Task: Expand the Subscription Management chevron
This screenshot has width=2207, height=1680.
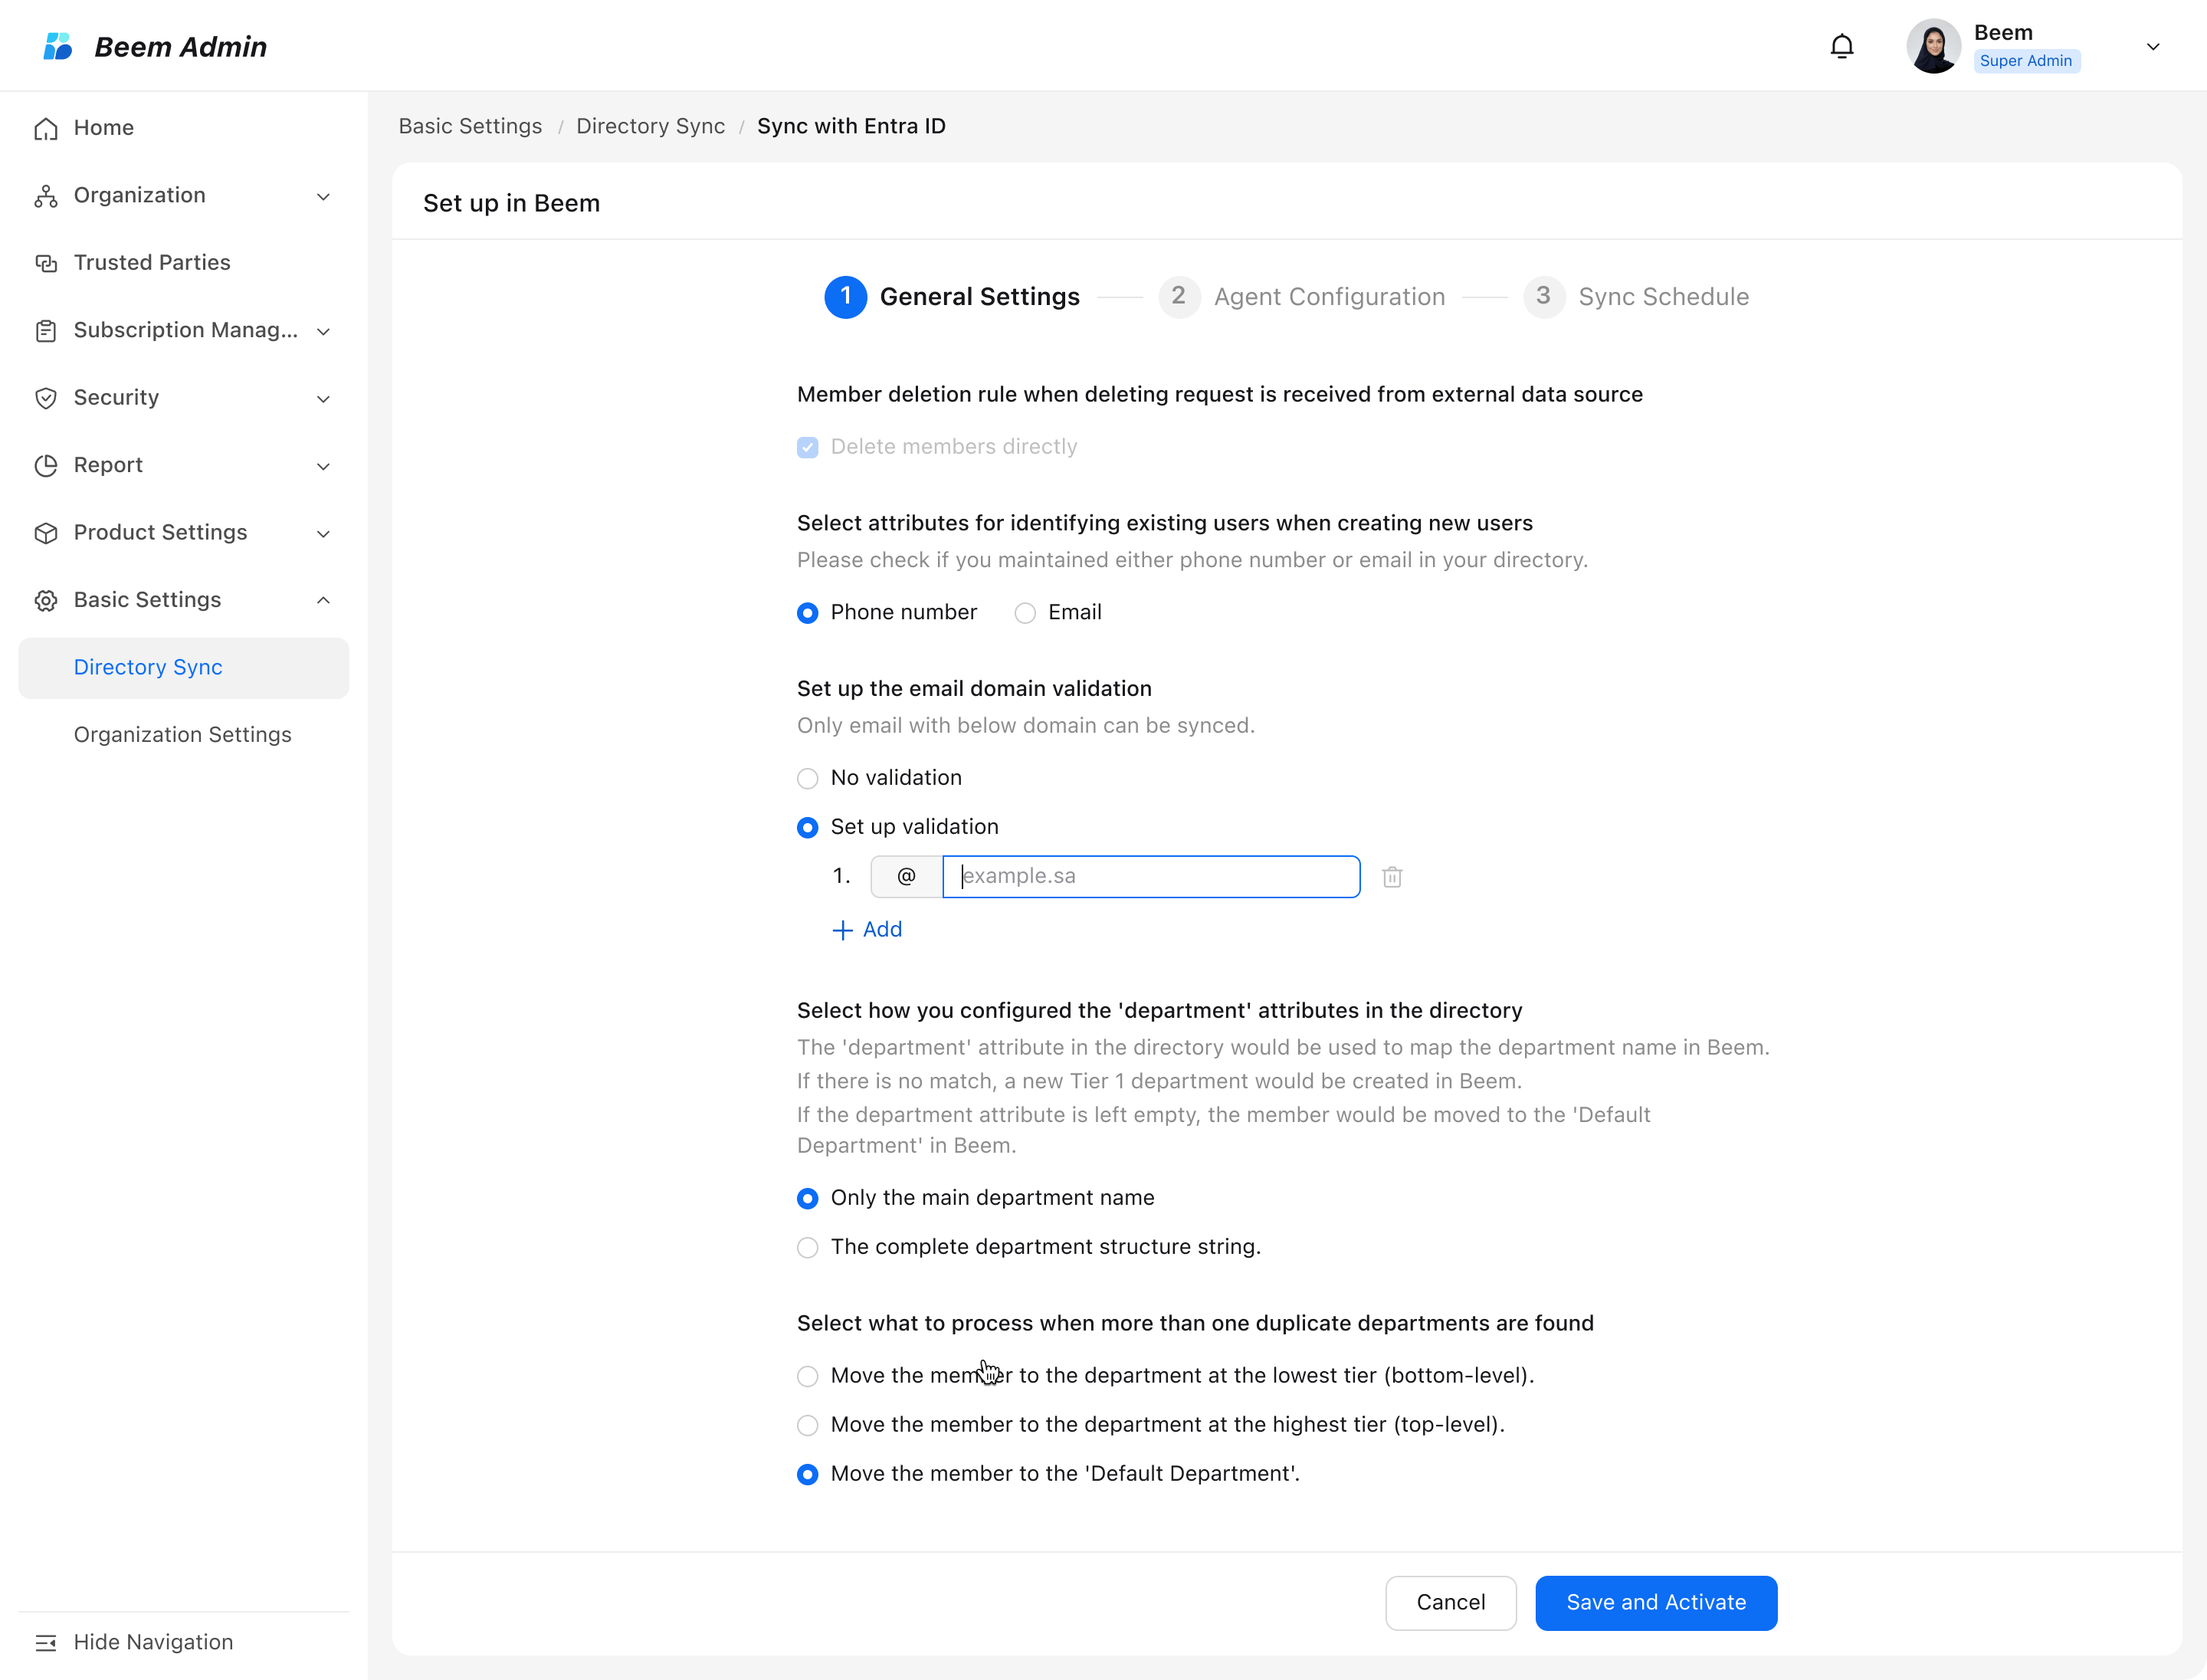Action: point(323,331)
